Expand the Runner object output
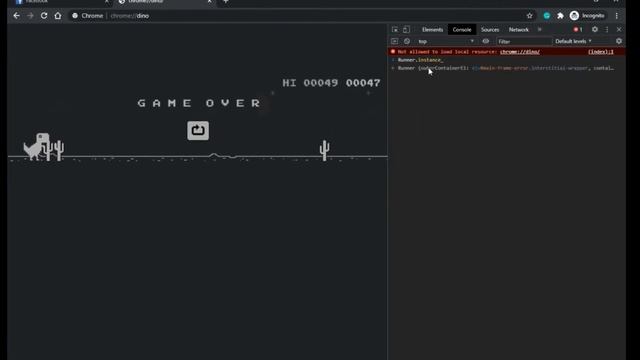The height and width of the screenshot is (360, 640). pos(393,68)
